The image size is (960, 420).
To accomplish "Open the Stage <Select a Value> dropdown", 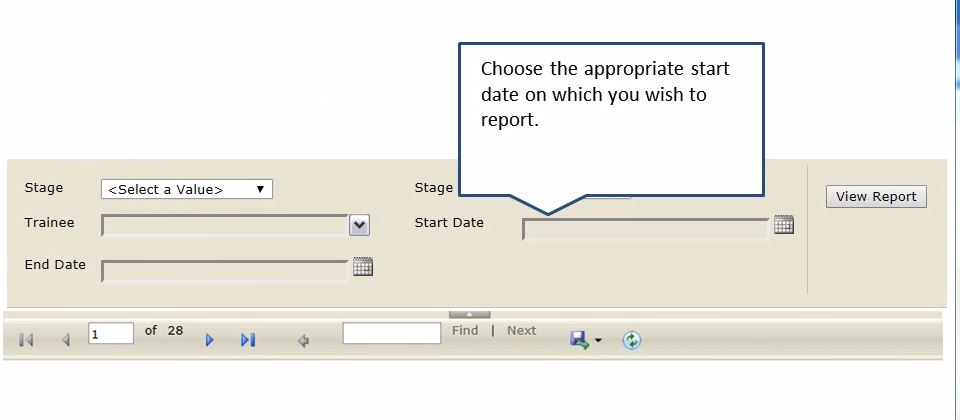I will [187, 189].
